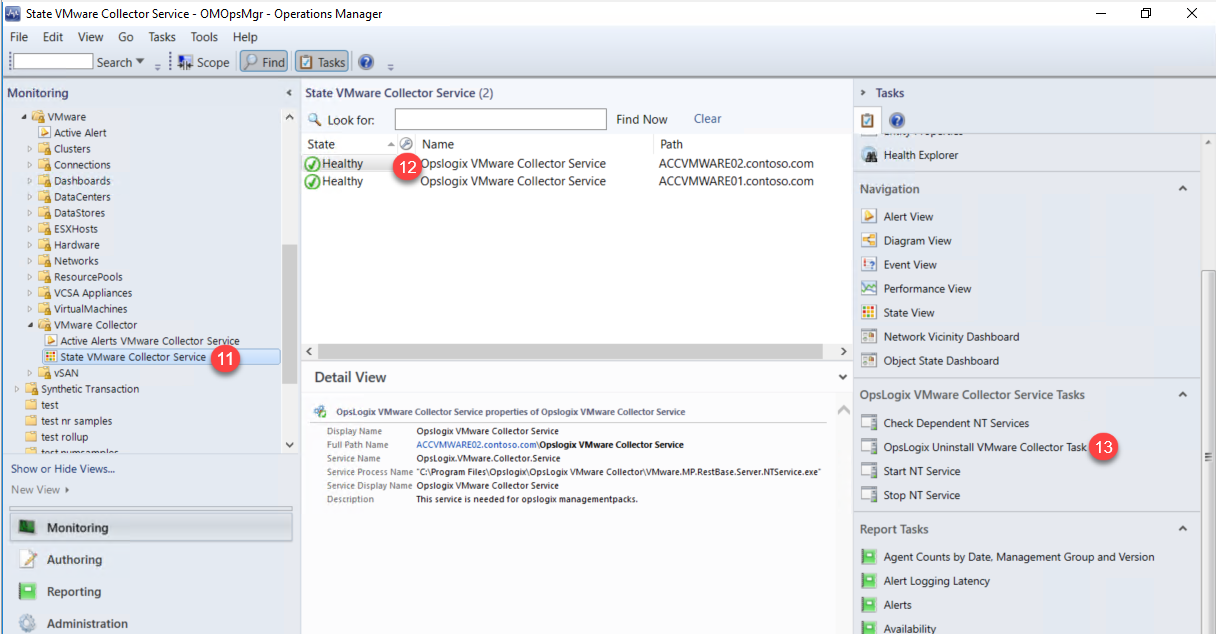The image size is (1216, 634).
Task: Run the Stop NT Service task
Action: coord(921,495)
